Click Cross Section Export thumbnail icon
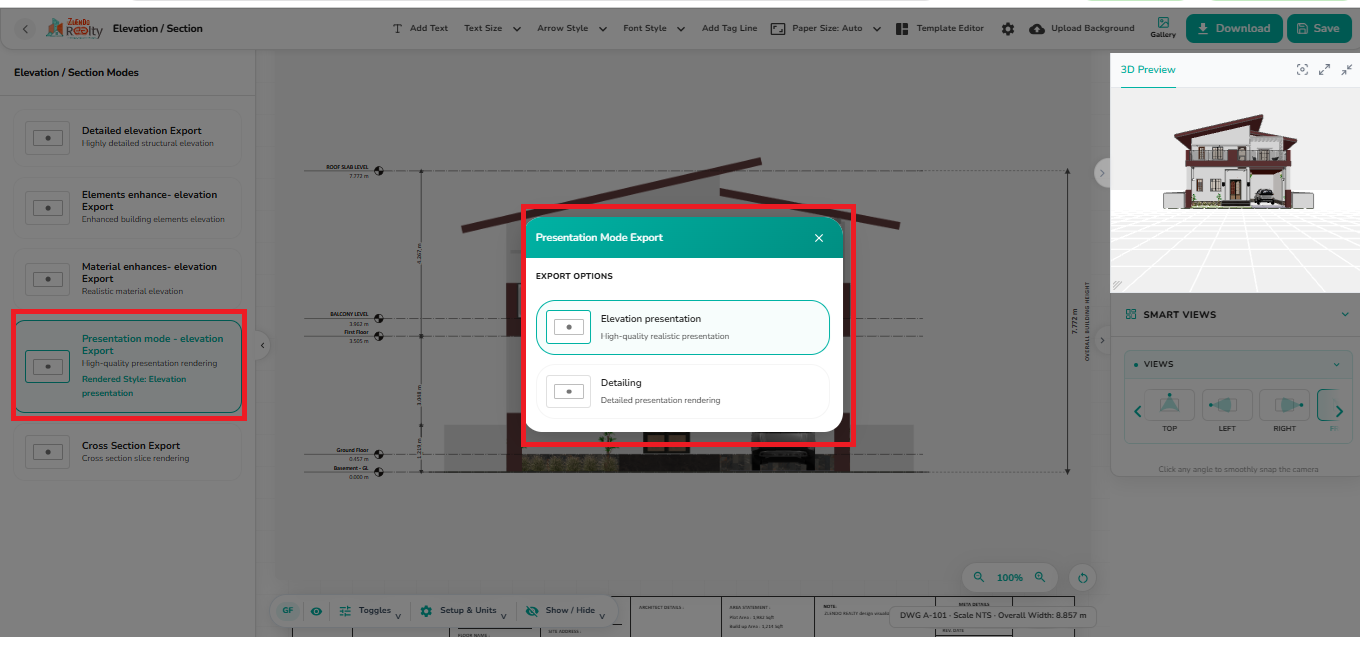Viewport: 1365px width, 645px height. pos(47,452)
